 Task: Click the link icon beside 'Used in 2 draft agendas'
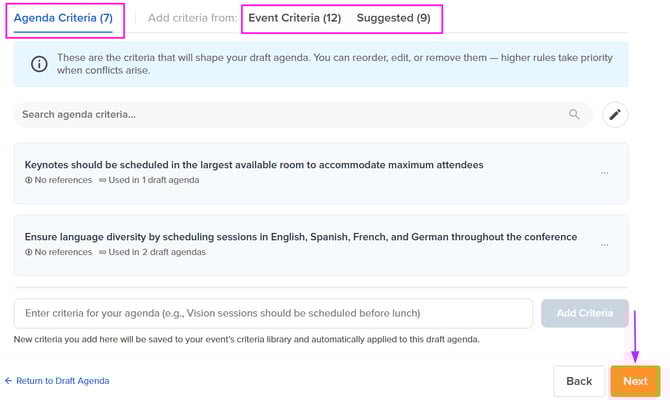click(103, 253)
